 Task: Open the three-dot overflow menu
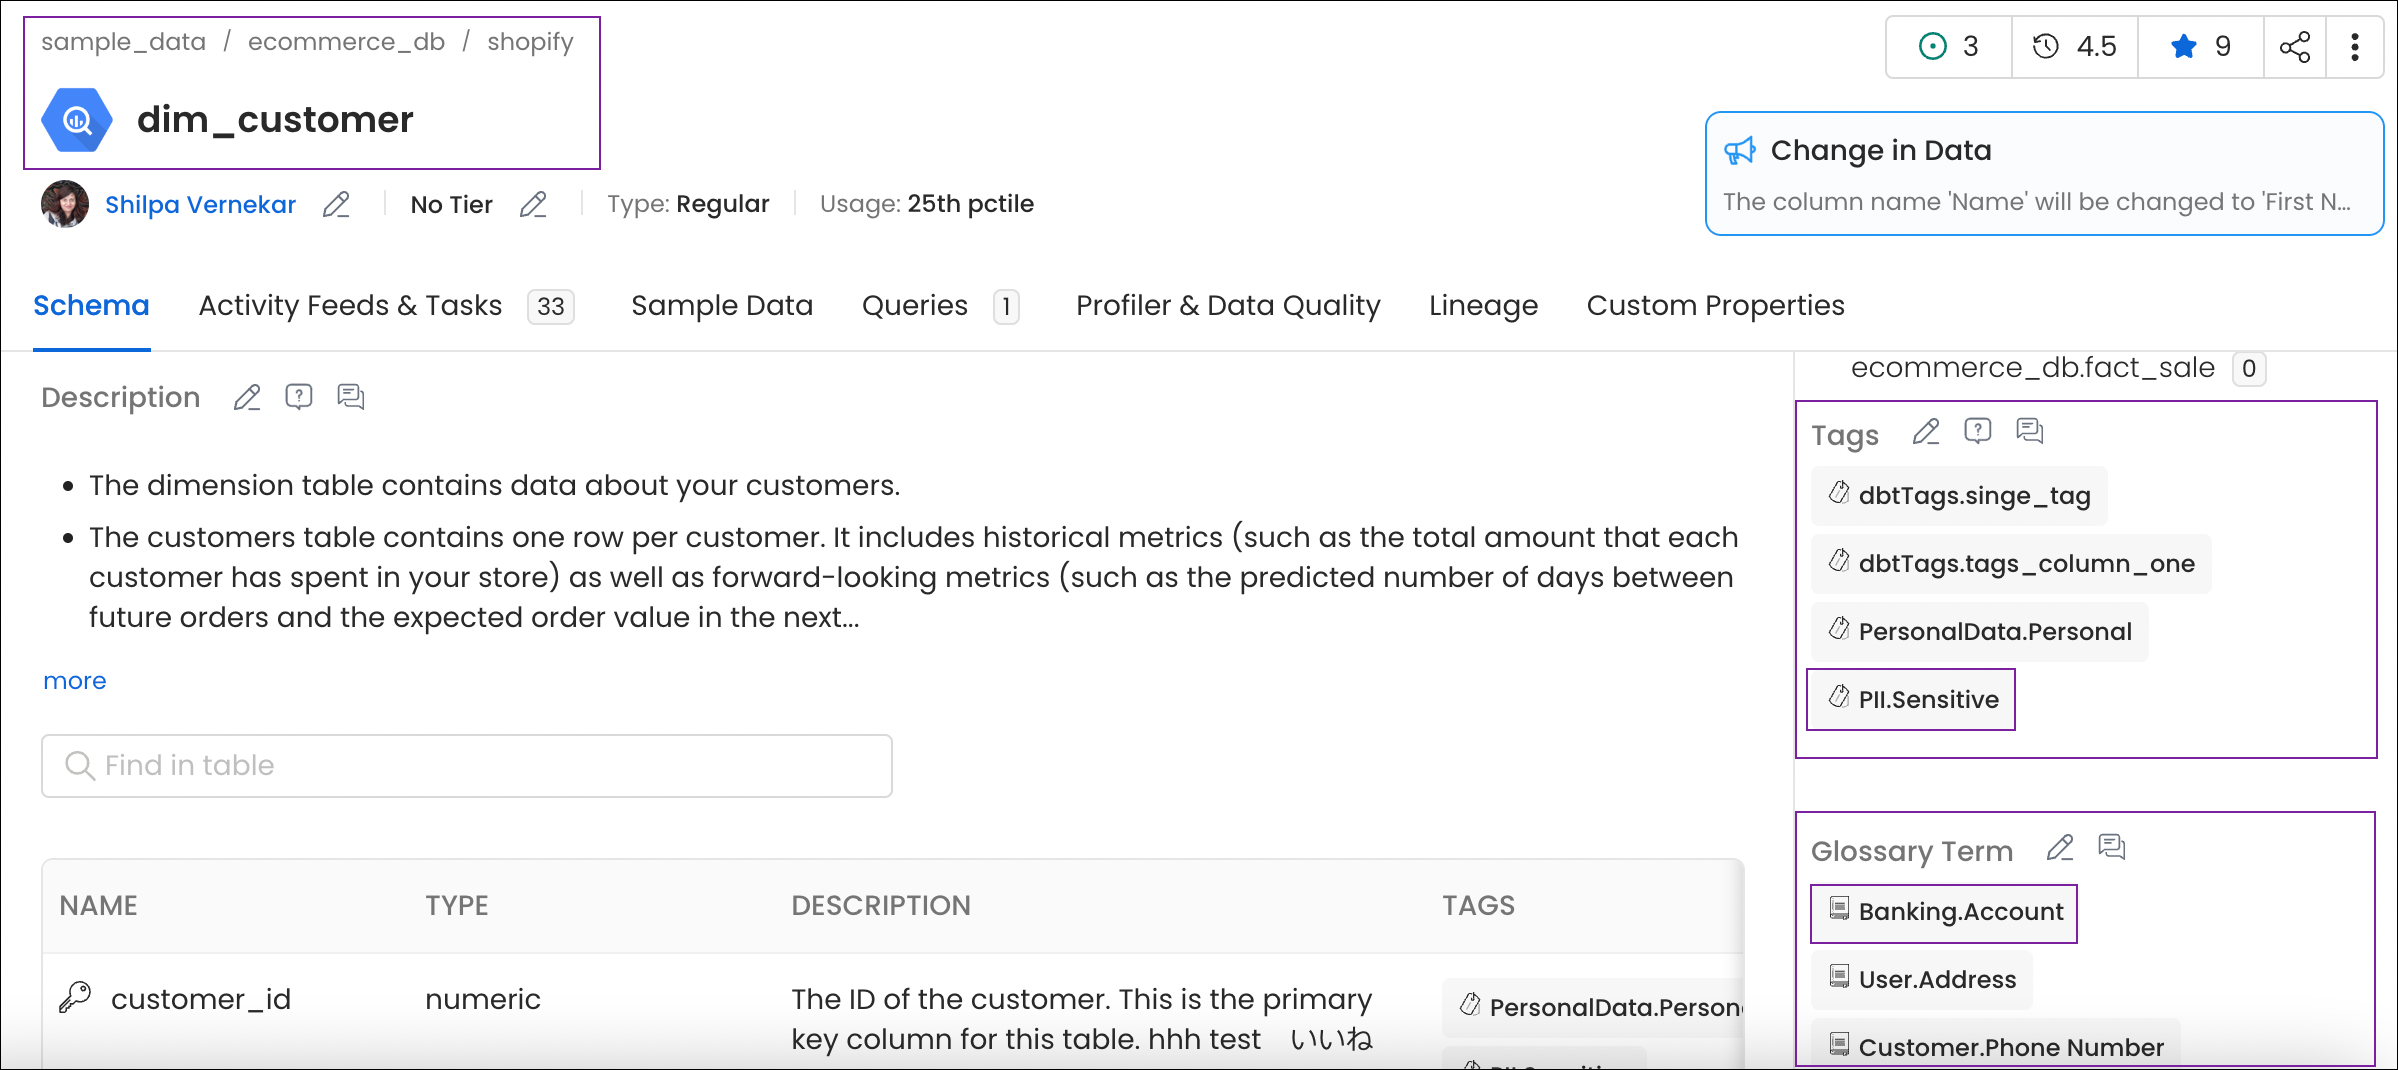2355,46
